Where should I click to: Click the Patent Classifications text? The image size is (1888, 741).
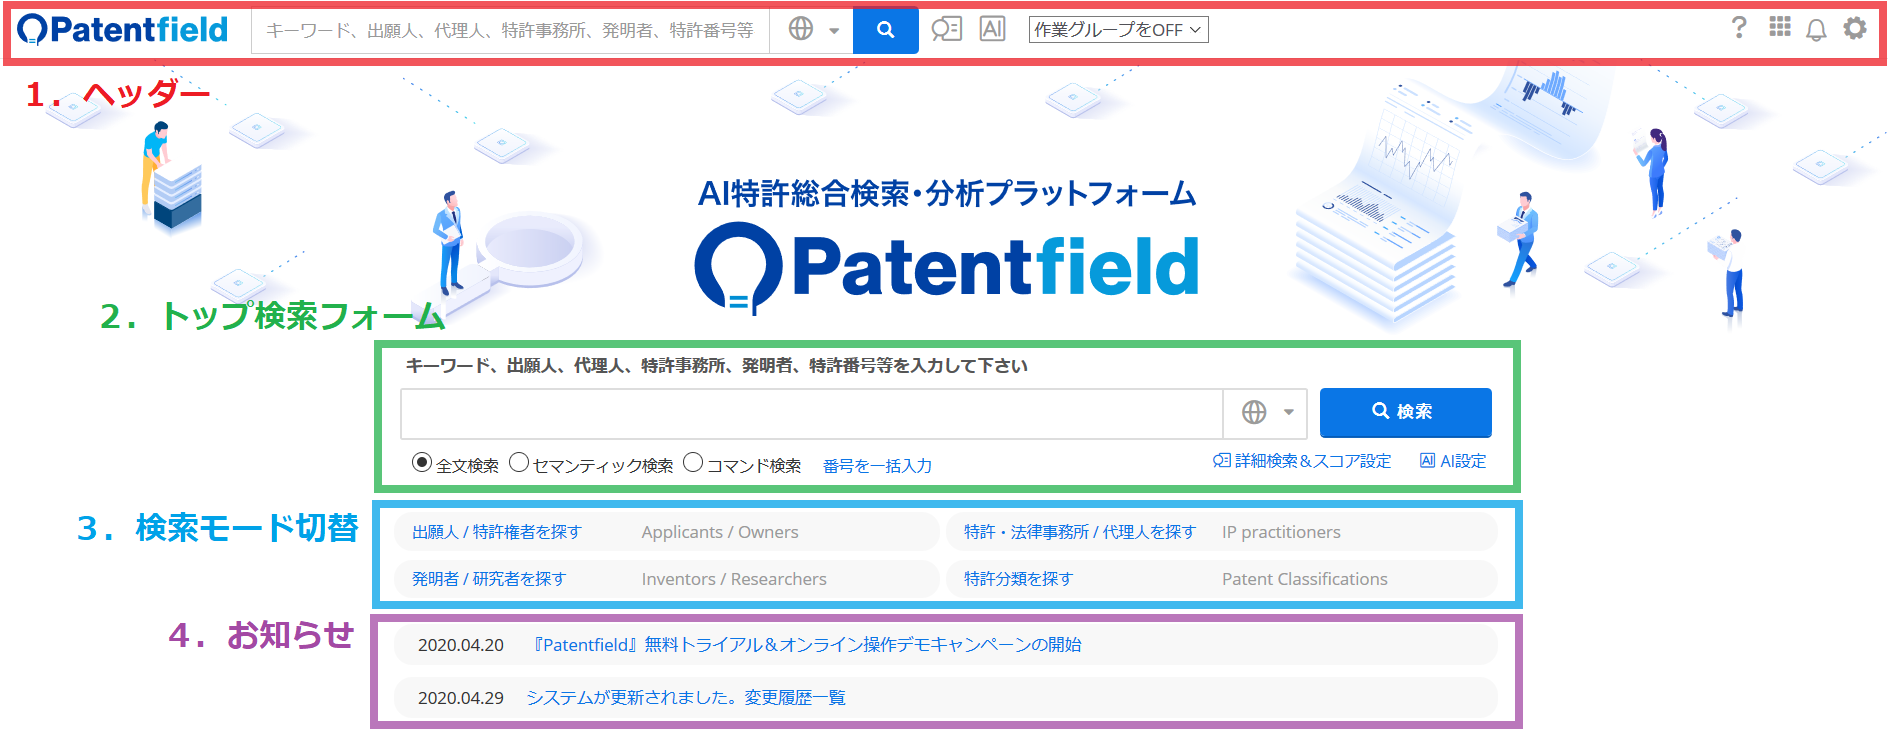point(1305,579)
